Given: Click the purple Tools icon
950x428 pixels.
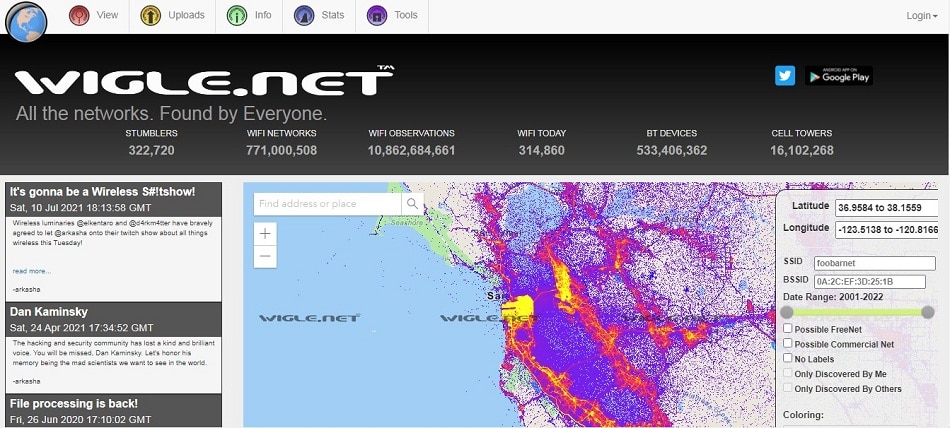Looking at the screenshot, I should [x=377, y=15].
